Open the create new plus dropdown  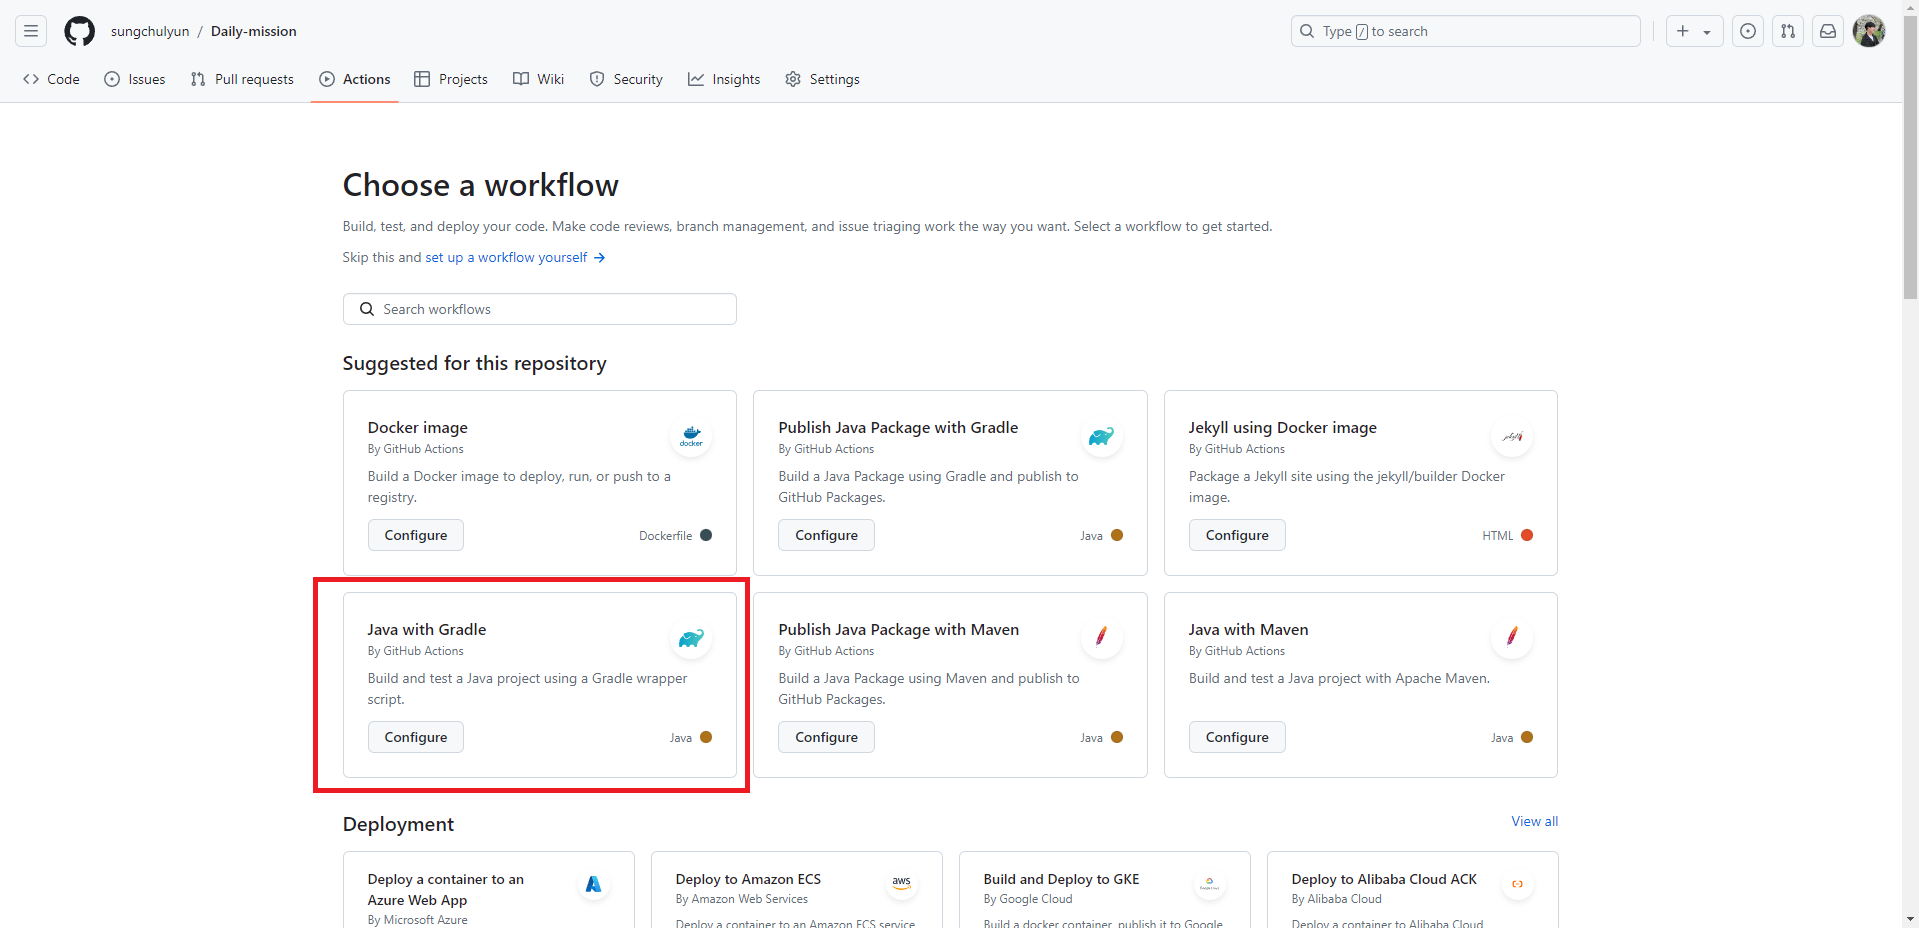pos(1694,31)
